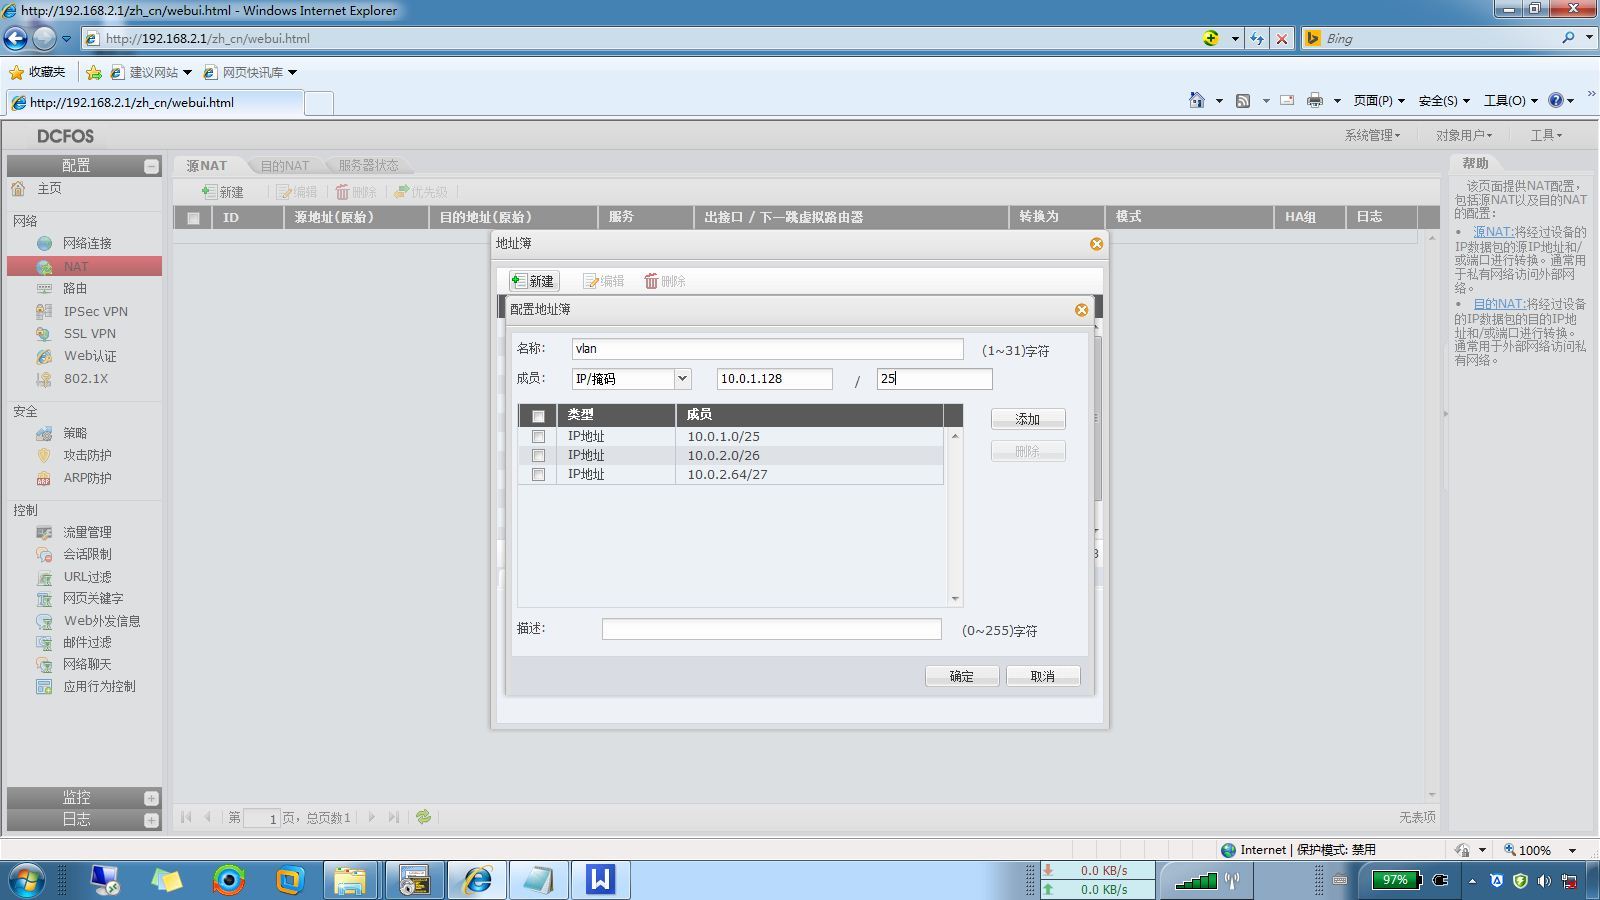The image size is (1600, 900).
Task: Stop page loading in IE
Action: [x=1282, y=39]
